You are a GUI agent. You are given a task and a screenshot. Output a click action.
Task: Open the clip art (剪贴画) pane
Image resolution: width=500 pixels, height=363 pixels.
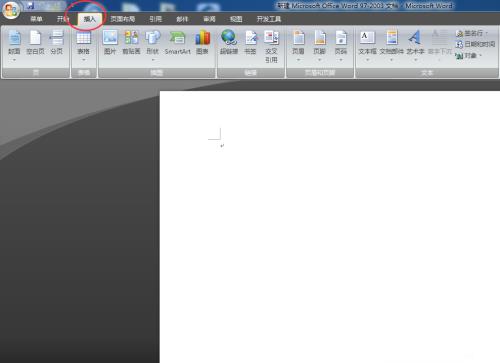click(x=131, y=43)
